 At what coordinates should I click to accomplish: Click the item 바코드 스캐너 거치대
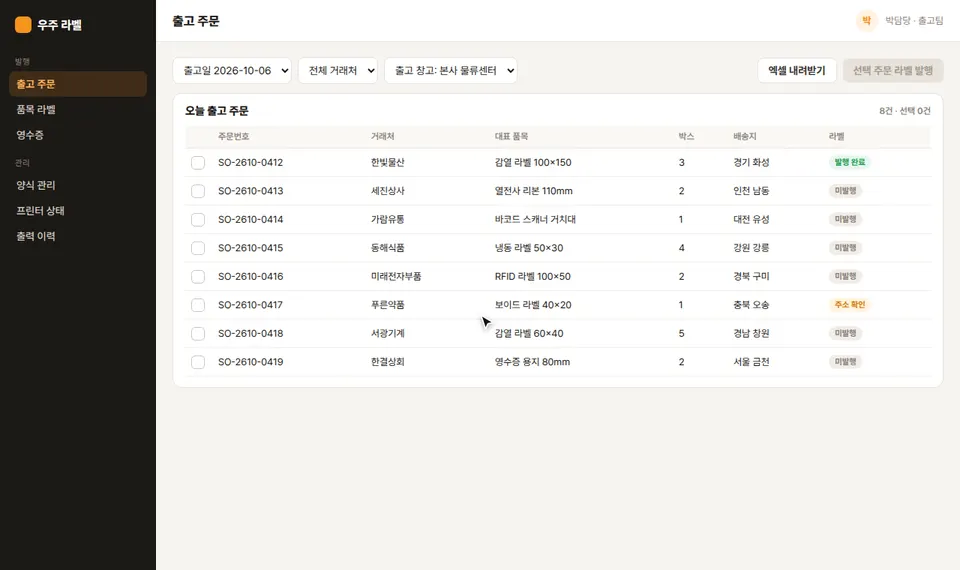click(x=535, y=219)
